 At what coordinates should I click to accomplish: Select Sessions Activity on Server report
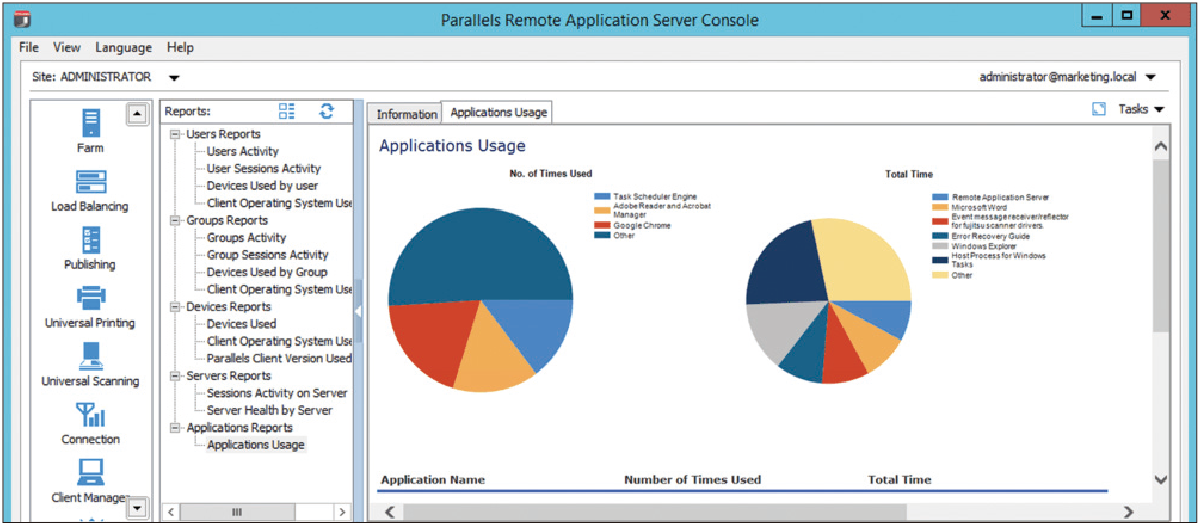pyautogui.click(x=277, y=393)
